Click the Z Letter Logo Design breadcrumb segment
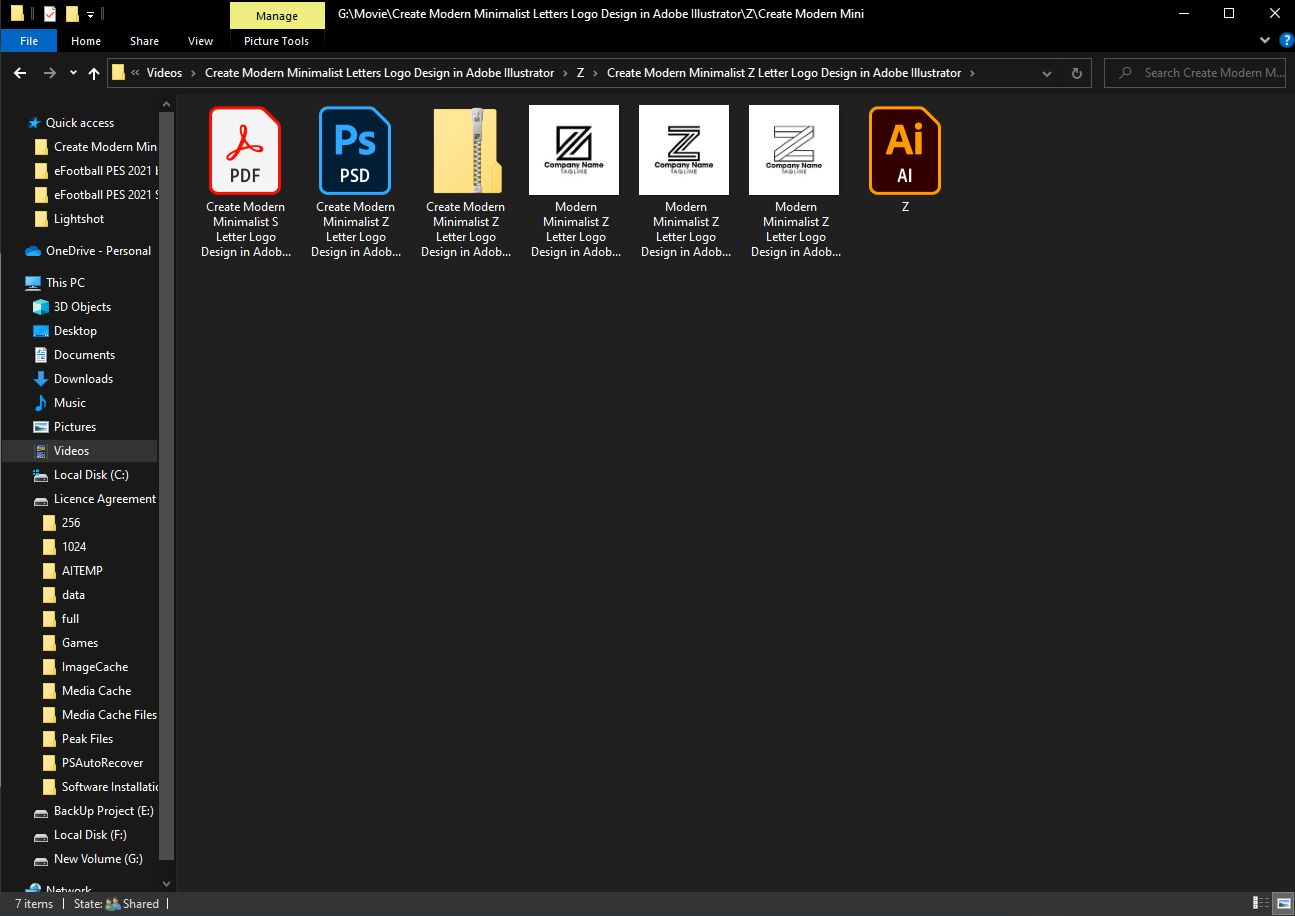1295x916 pixels. coord(784,73)
